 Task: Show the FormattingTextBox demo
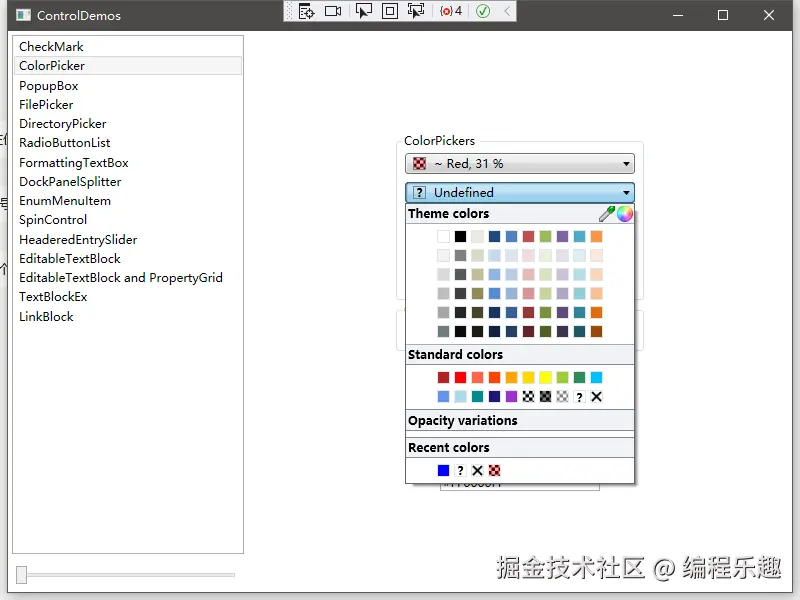(128, 163)
